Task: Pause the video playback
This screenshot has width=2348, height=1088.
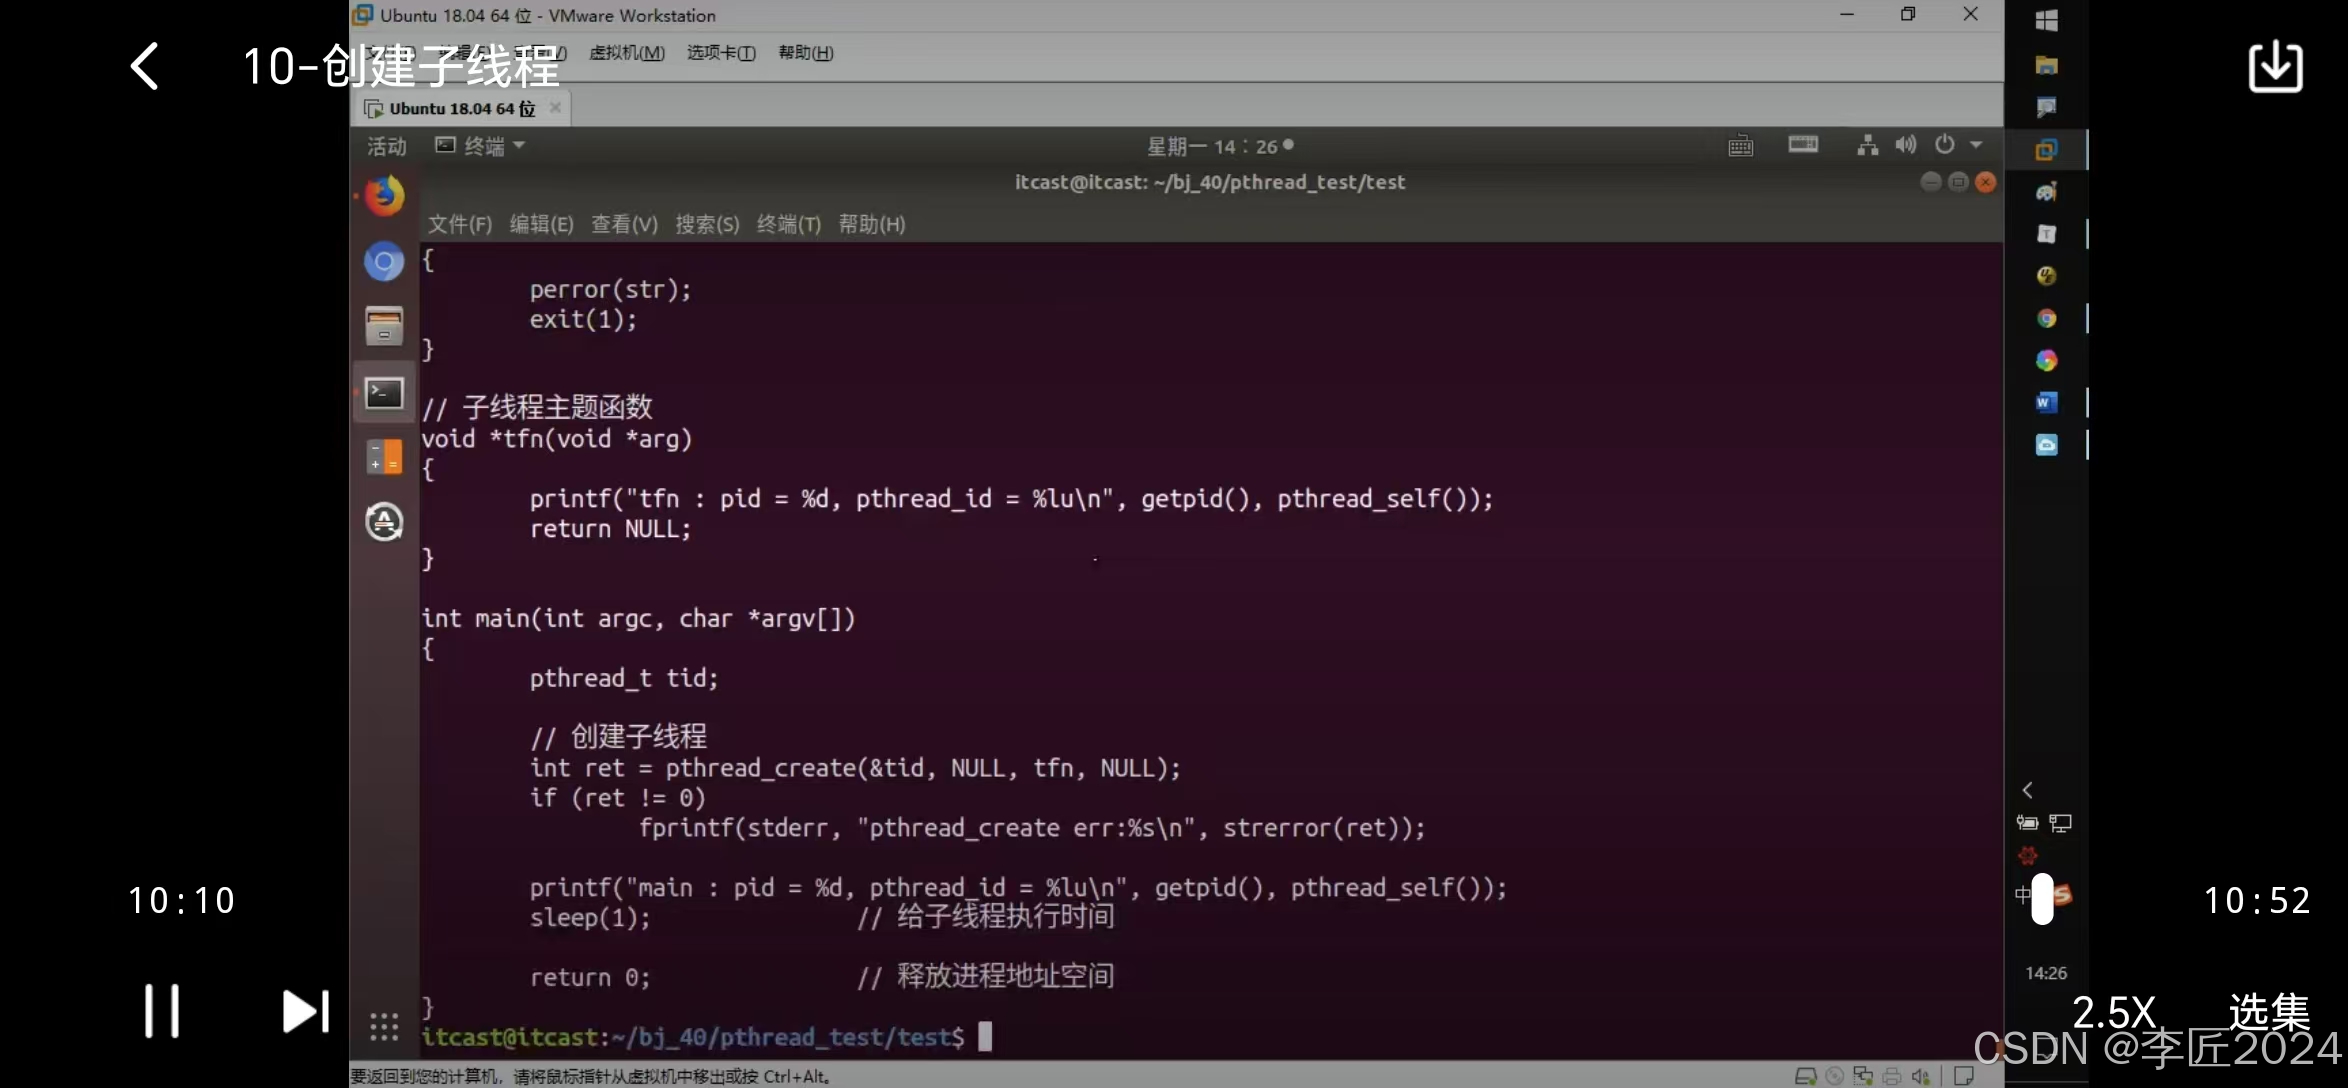Action: (x=161, y=1011)
